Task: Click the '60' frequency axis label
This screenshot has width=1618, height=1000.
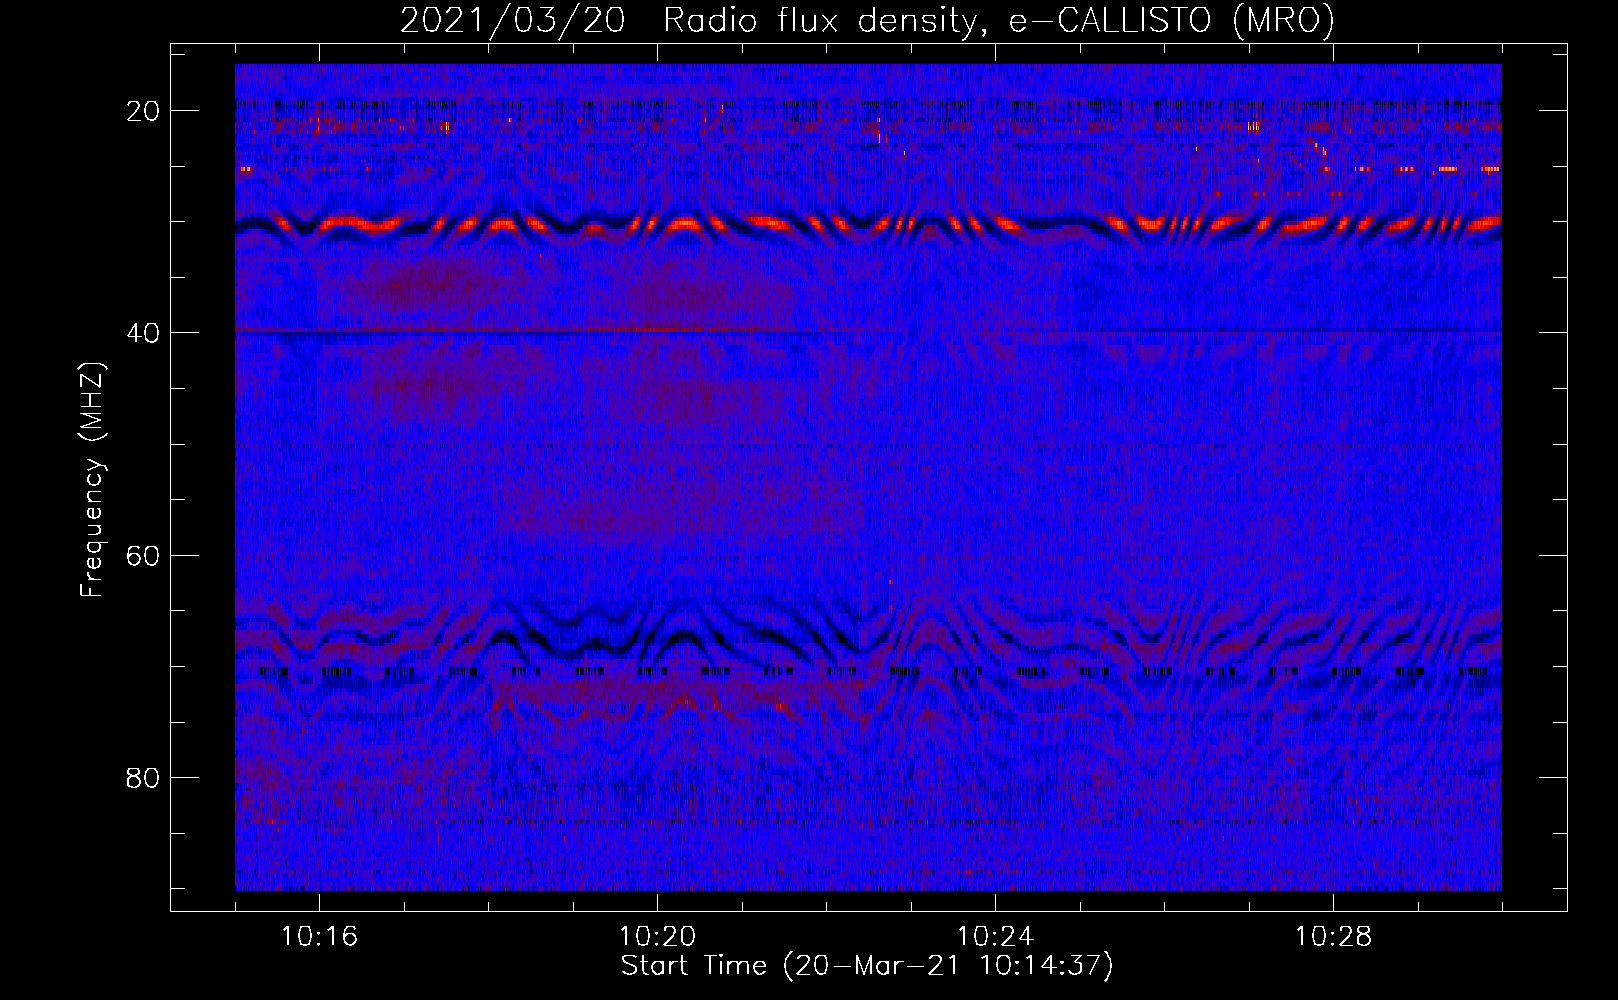Action: click(144, 555)
